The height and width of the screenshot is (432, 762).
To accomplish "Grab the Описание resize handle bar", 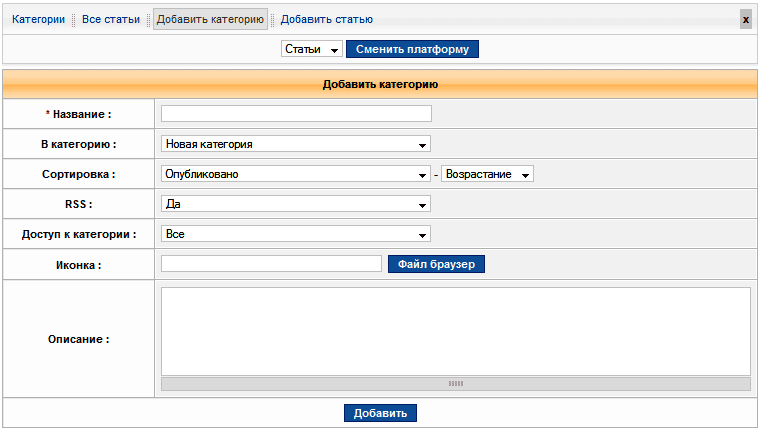I will tap(455, 383).
